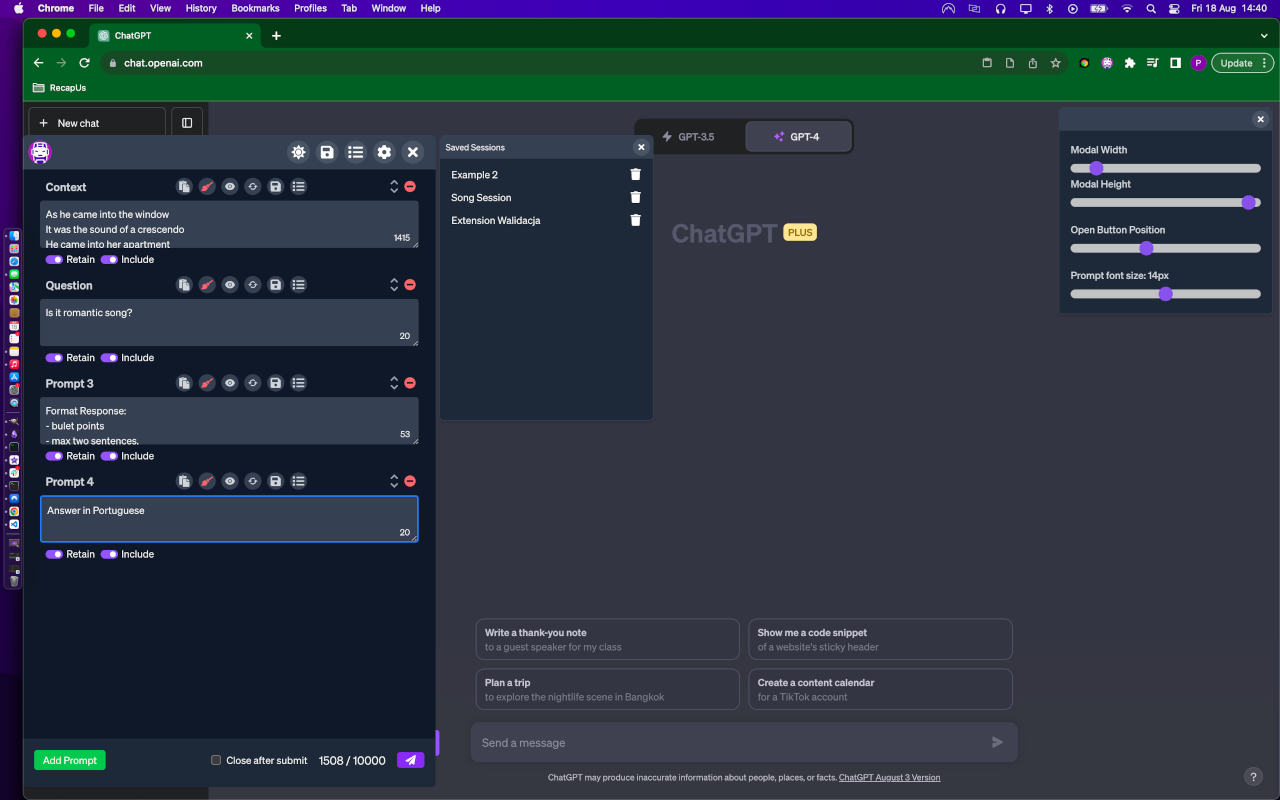The height and width of the screenshot is (800, 1280).
Task: Open the Profiles menu in the menu bar
Action: [x=310, y=8]
